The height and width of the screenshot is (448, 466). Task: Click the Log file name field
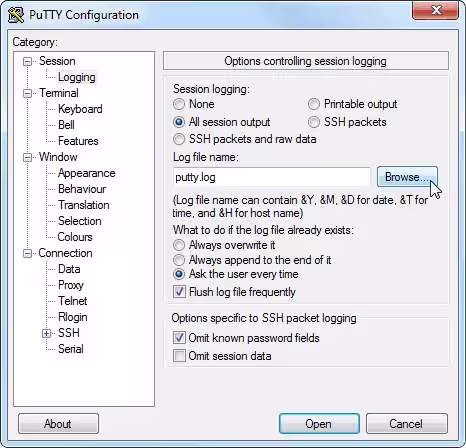pyautogui.click(x=271, y=177)
